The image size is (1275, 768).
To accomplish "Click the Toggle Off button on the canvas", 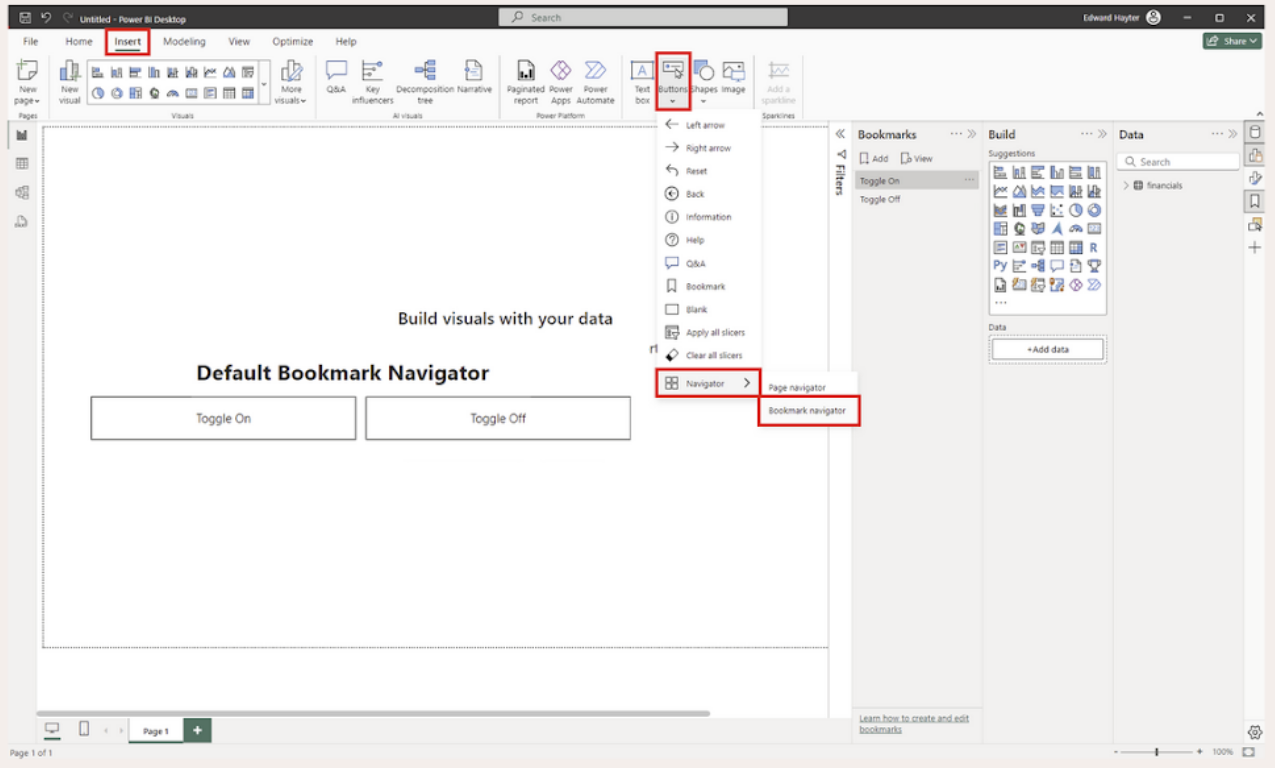I will [x=498, y=418].
